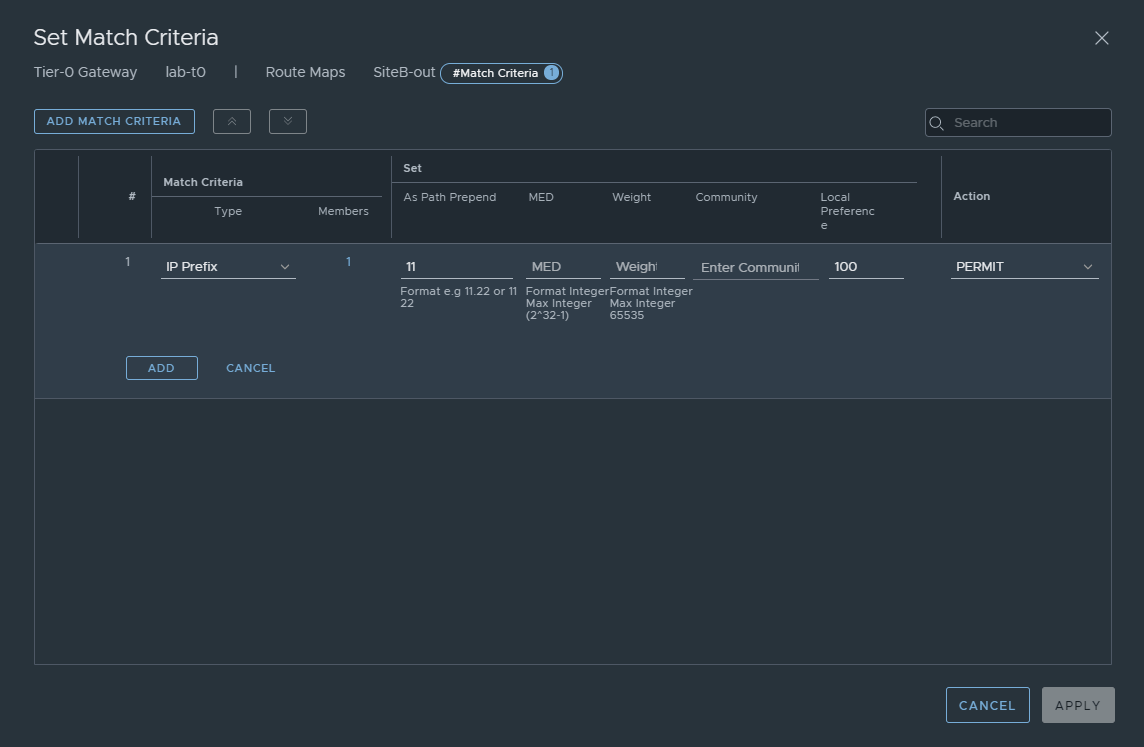Click the ADD button in the row
This screenshot has height=747, width=1144.
click(x=161, y=368)
